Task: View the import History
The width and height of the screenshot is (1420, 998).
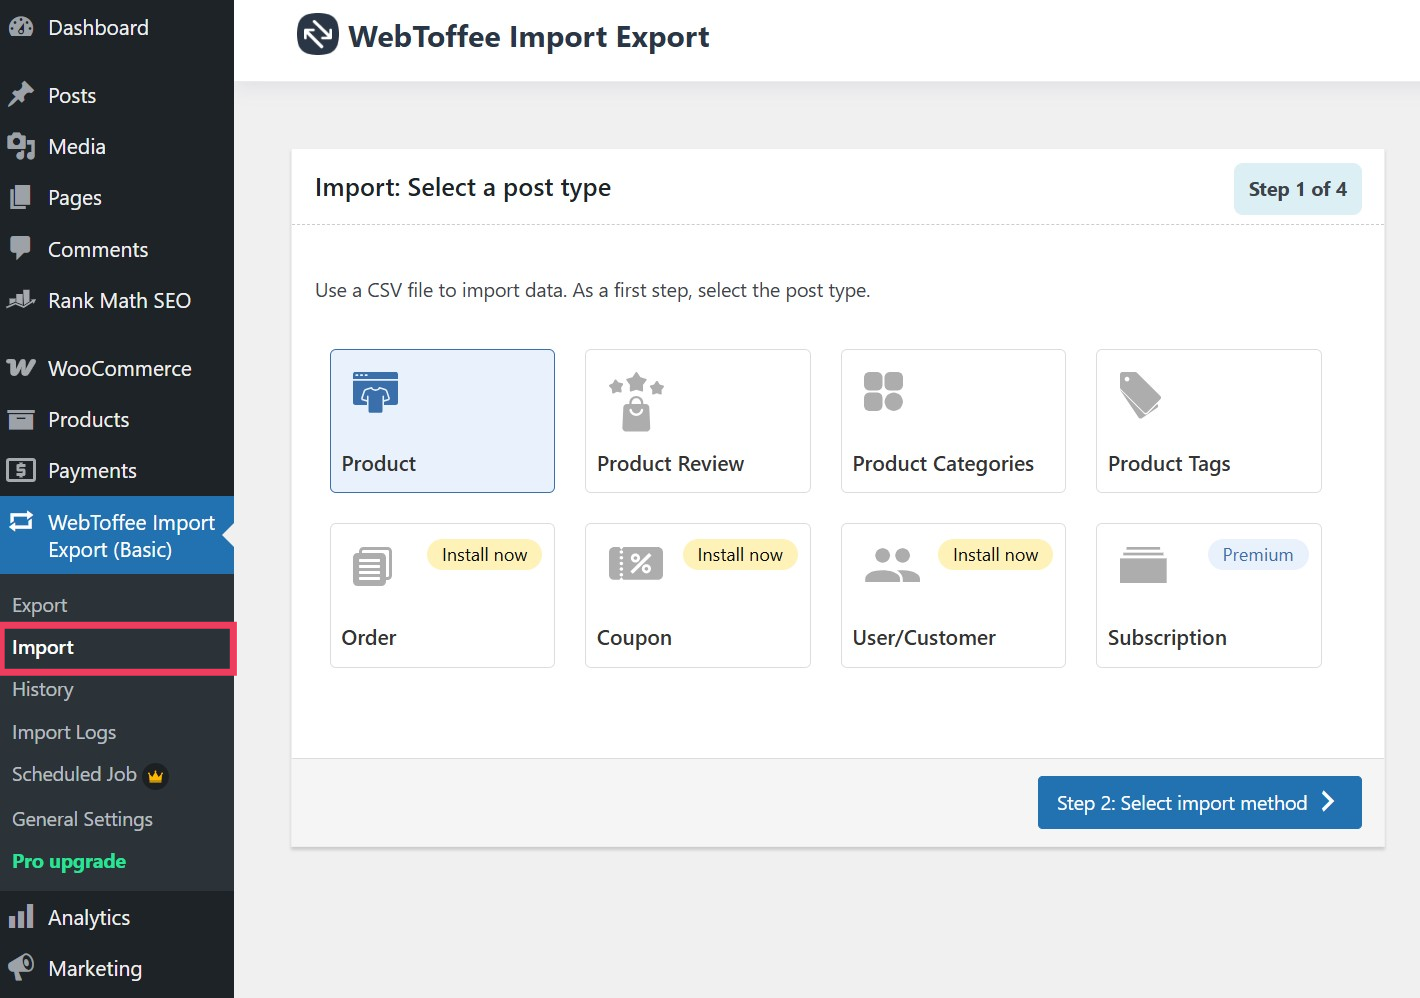Action: 42,689
